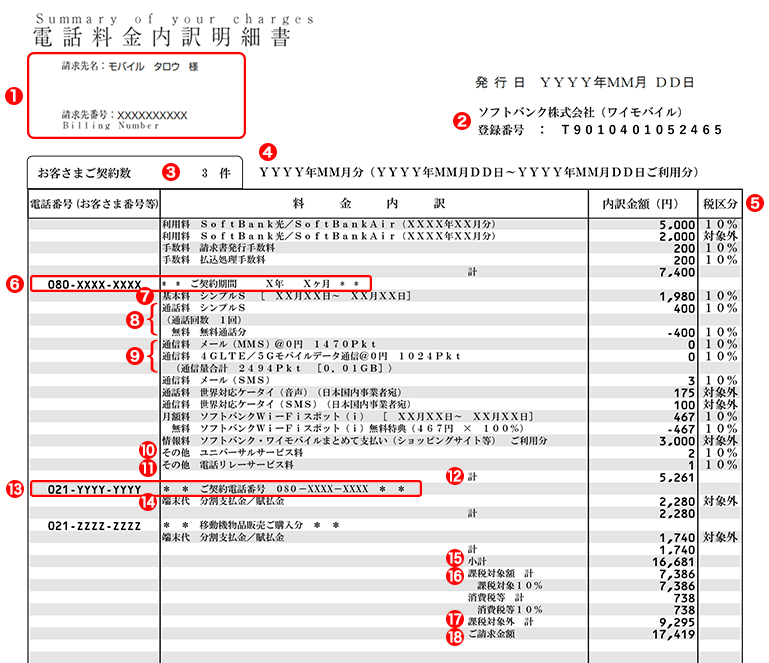Select the ご請求金額 label
769x663 pixels.
[x=491, y=634]
